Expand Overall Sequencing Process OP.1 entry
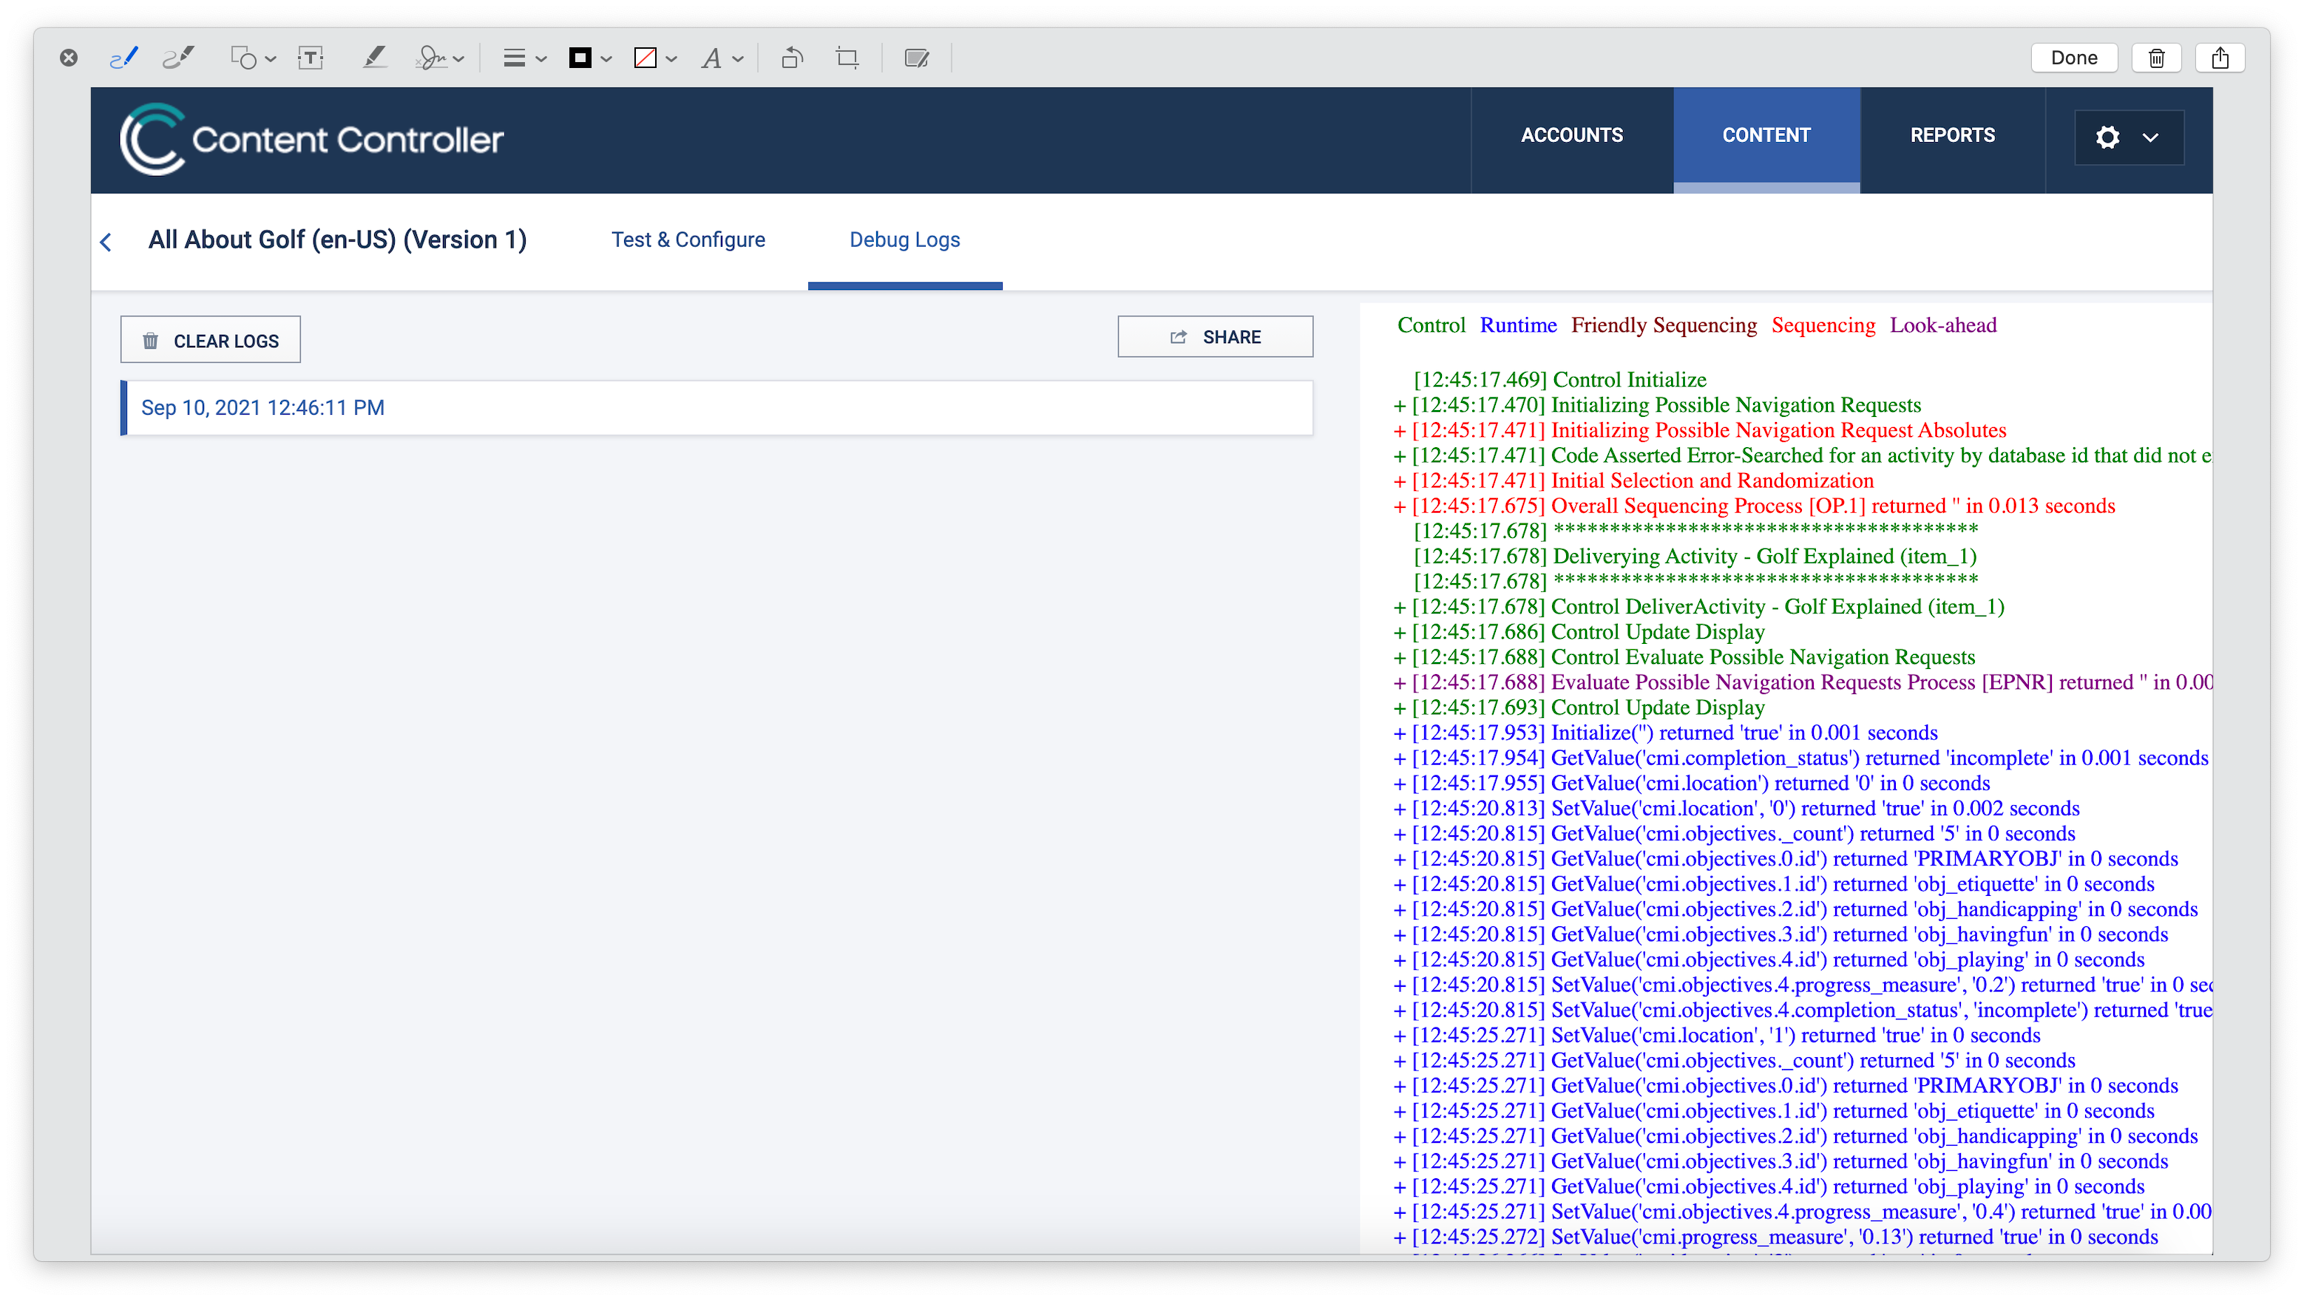This screenshot has width=2304, height=1301. click(1399, 507)
